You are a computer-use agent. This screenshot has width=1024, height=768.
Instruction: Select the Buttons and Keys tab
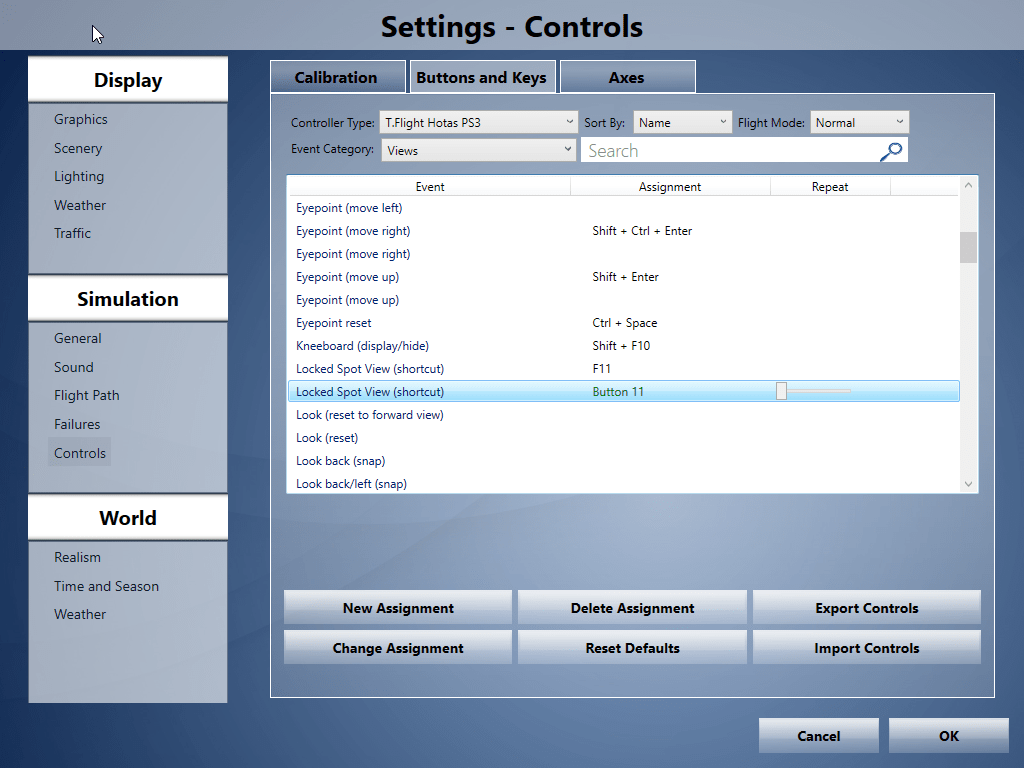pyautogui.click(x=482, y=78)
